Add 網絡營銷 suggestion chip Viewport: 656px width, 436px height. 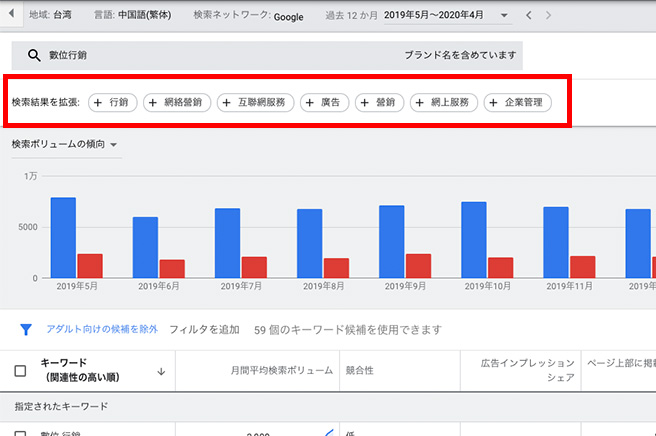pyautogui.click(x=177, y=103)
